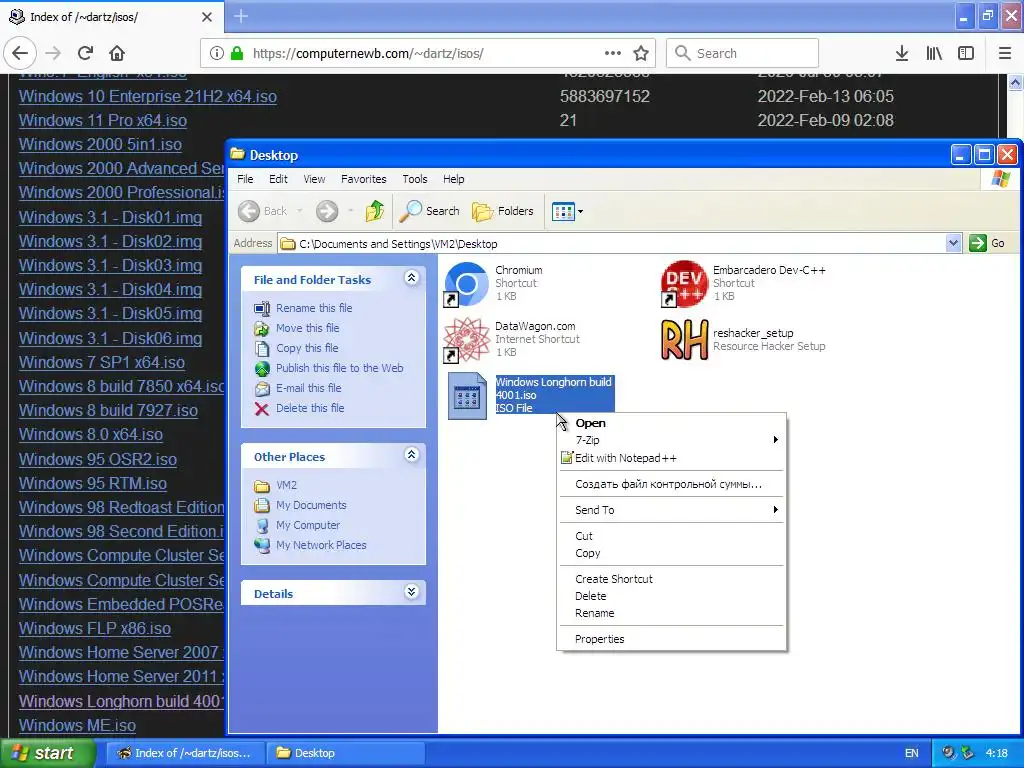Click the Firefox Search input field
Image resolution: width=1024 pixels, height=768 pixels.
(x=742, y=53)
